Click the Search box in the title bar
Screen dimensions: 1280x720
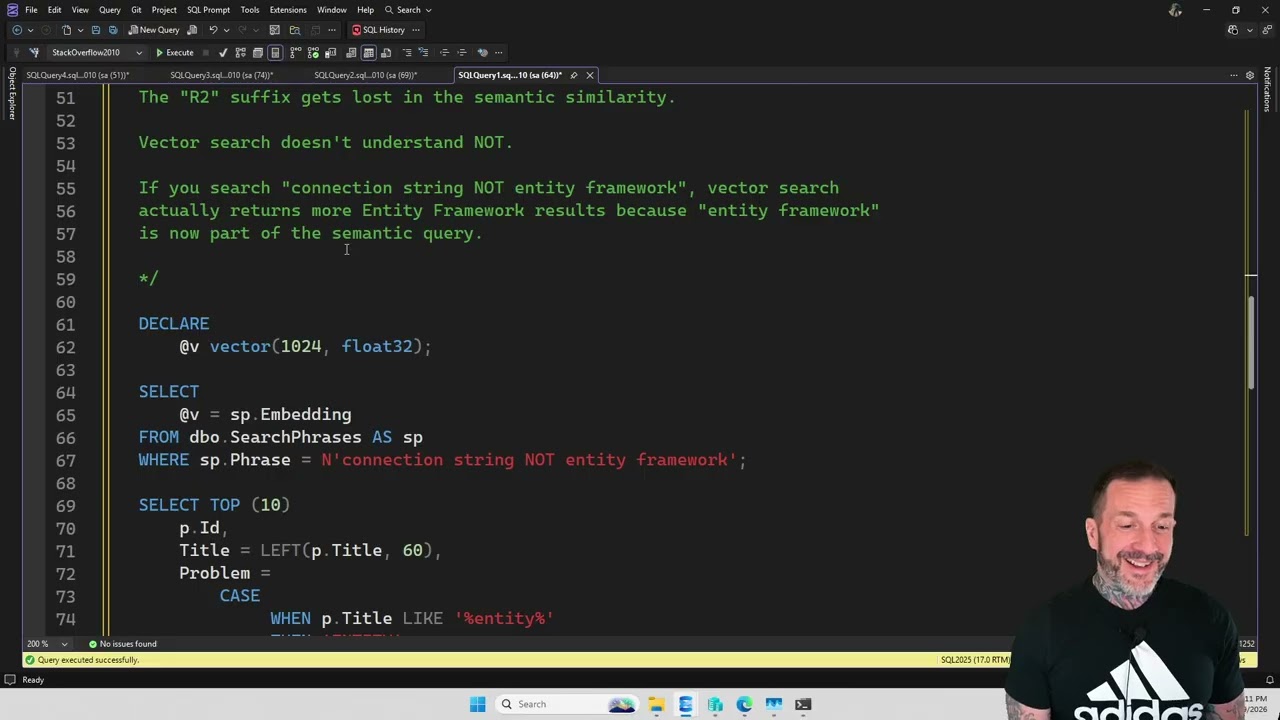[x=408, y=10]
